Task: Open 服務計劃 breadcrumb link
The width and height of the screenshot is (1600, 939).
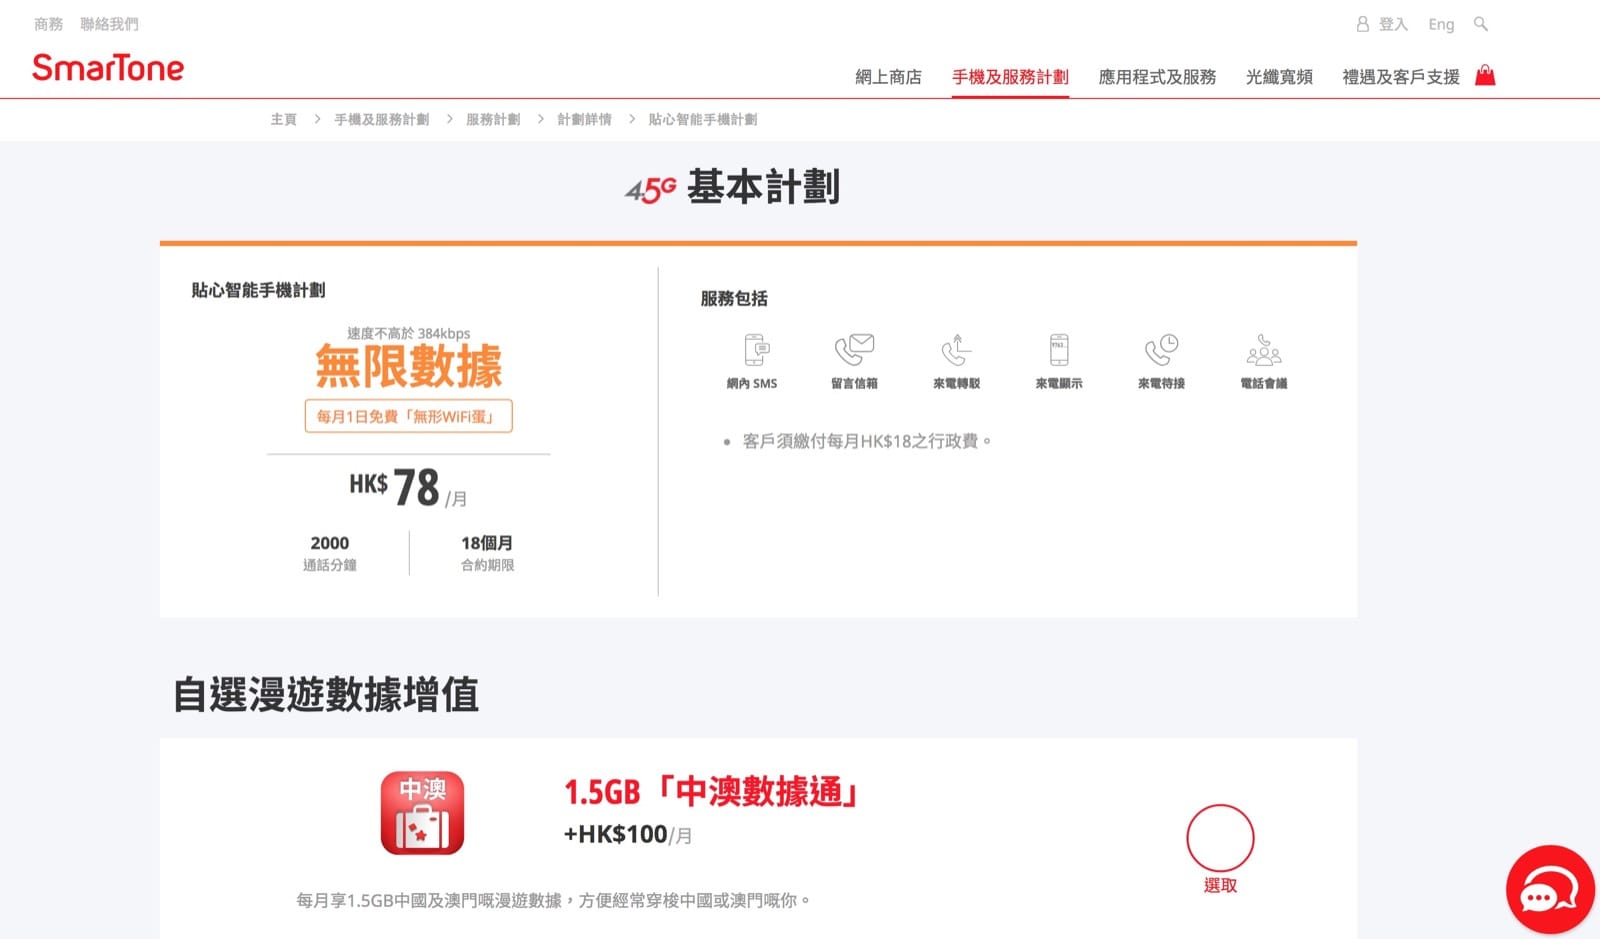Action: 493,119
